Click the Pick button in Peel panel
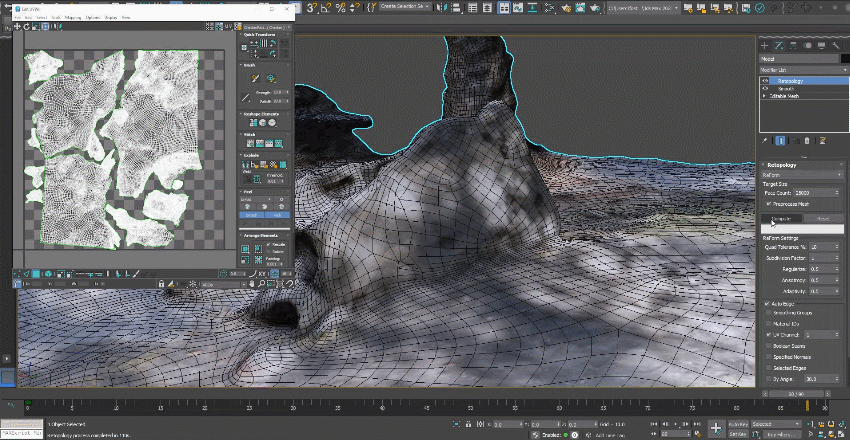This screenshot has height=440, width=850. (x=277, y=215)
